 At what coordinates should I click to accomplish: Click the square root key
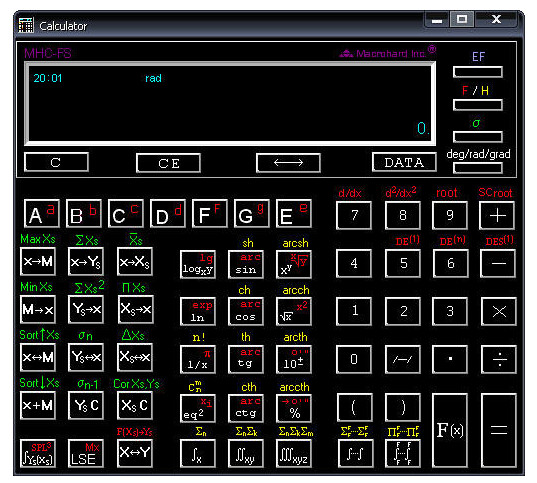pos(294,311)
